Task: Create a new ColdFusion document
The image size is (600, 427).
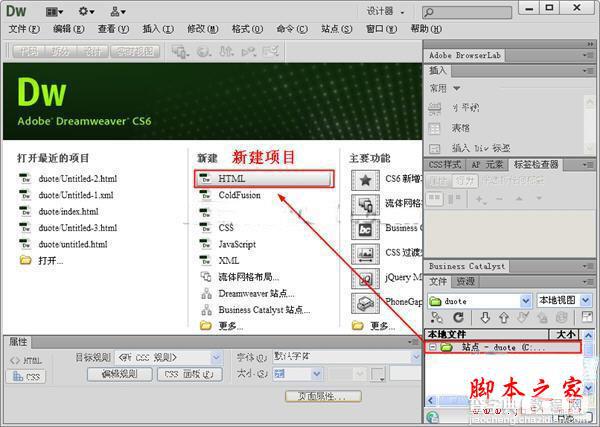Action: [240, 195]
